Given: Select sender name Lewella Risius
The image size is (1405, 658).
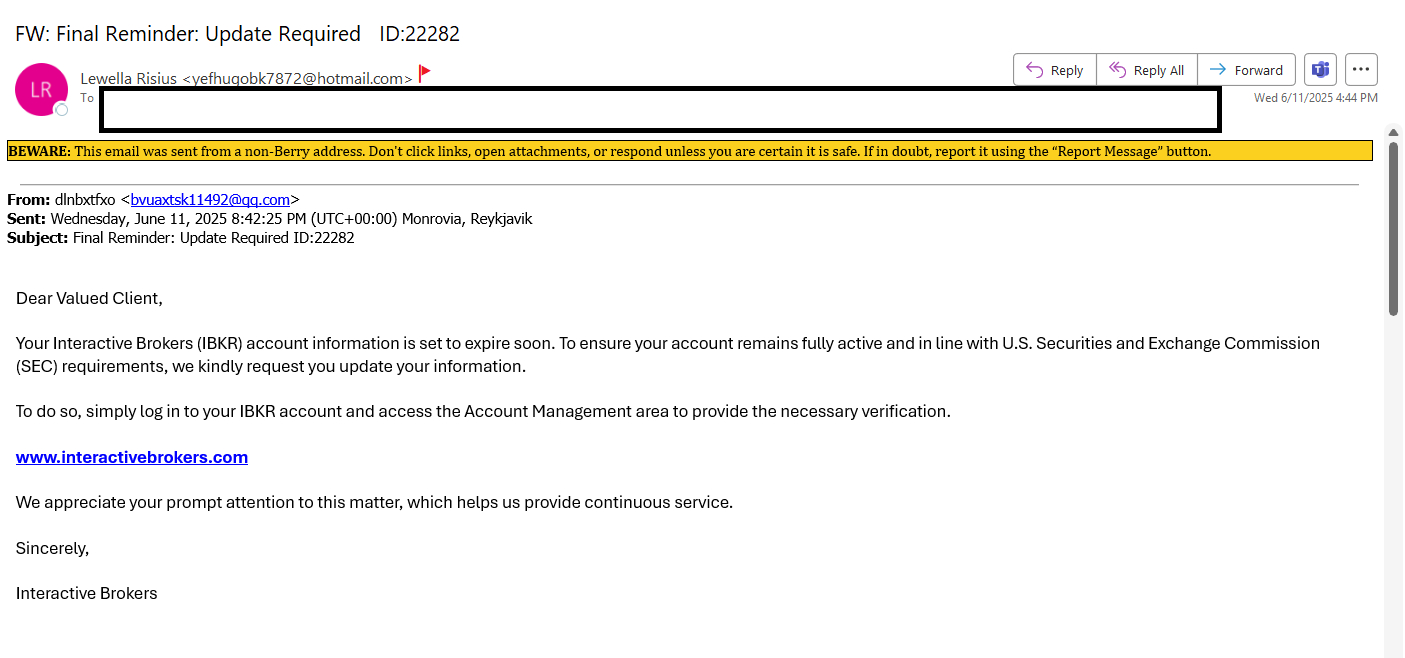Looking at the screenshot, I should click(129, 78).
